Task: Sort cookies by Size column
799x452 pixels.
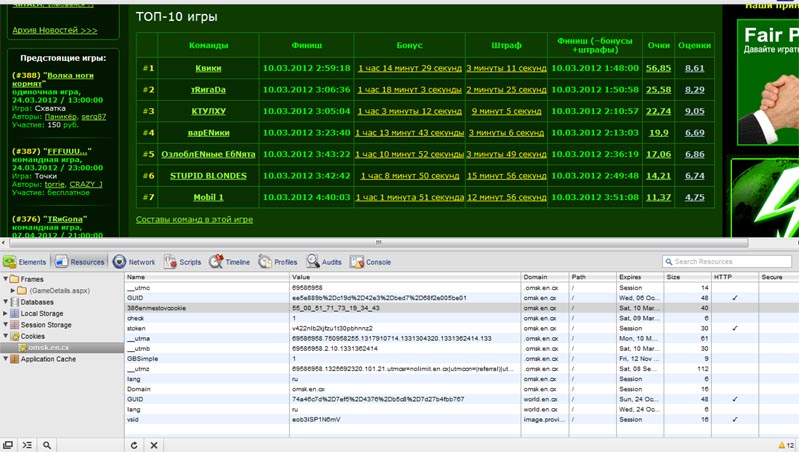Action: point(687,277)
